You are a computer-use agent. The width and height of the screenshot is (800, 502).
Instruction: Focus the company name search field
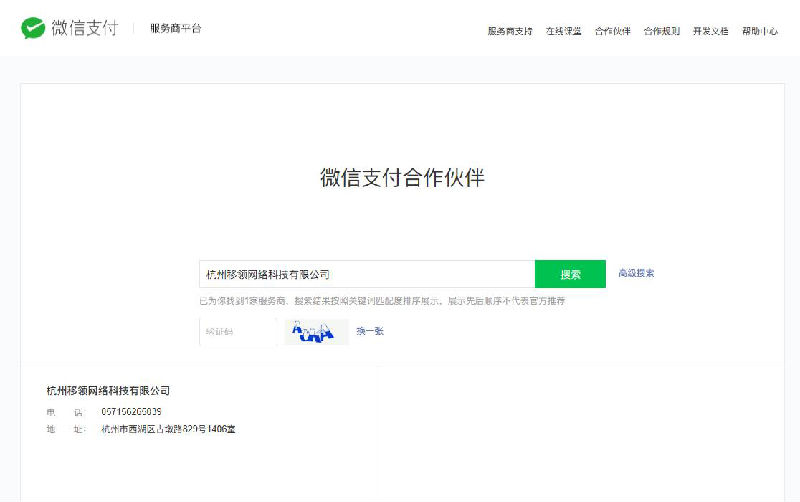[x=367, y=274]
